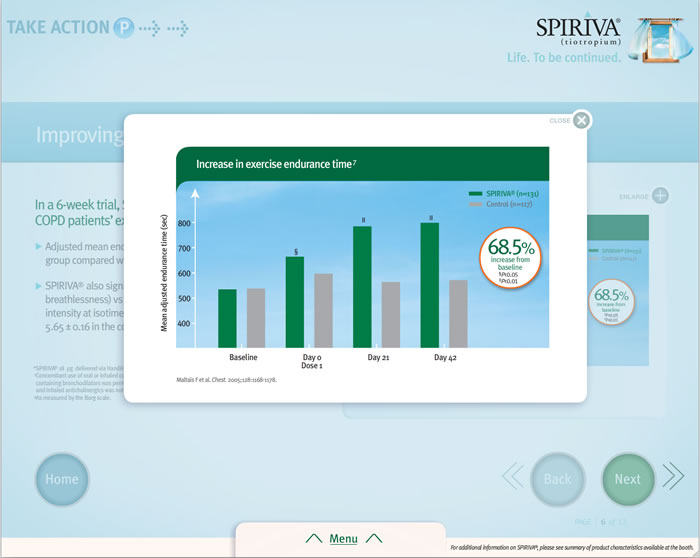The width and height of the screenshot is (700, 558).
Task: Click the first dotted arrow in header
Action: (x=150, y=28)
